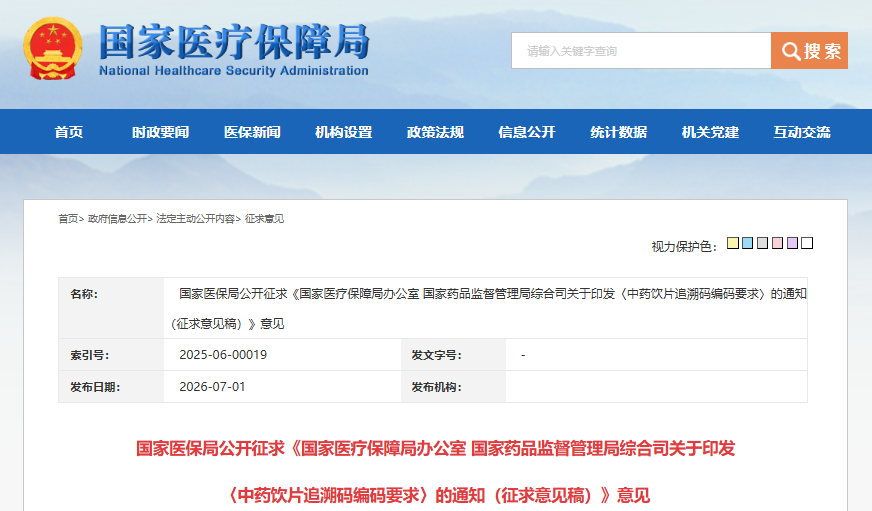Click 法定主动公开内容 breadcrumb link
872x511 pixels.
[195, 219]
